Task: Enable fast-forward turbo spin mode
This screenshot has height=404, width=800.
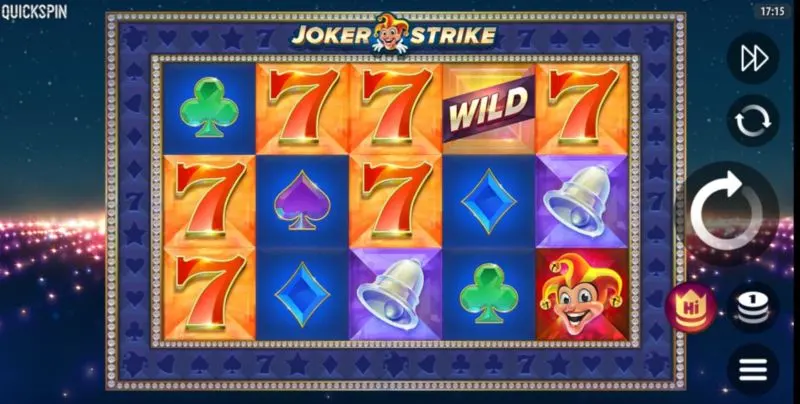Action: point(753,58)
